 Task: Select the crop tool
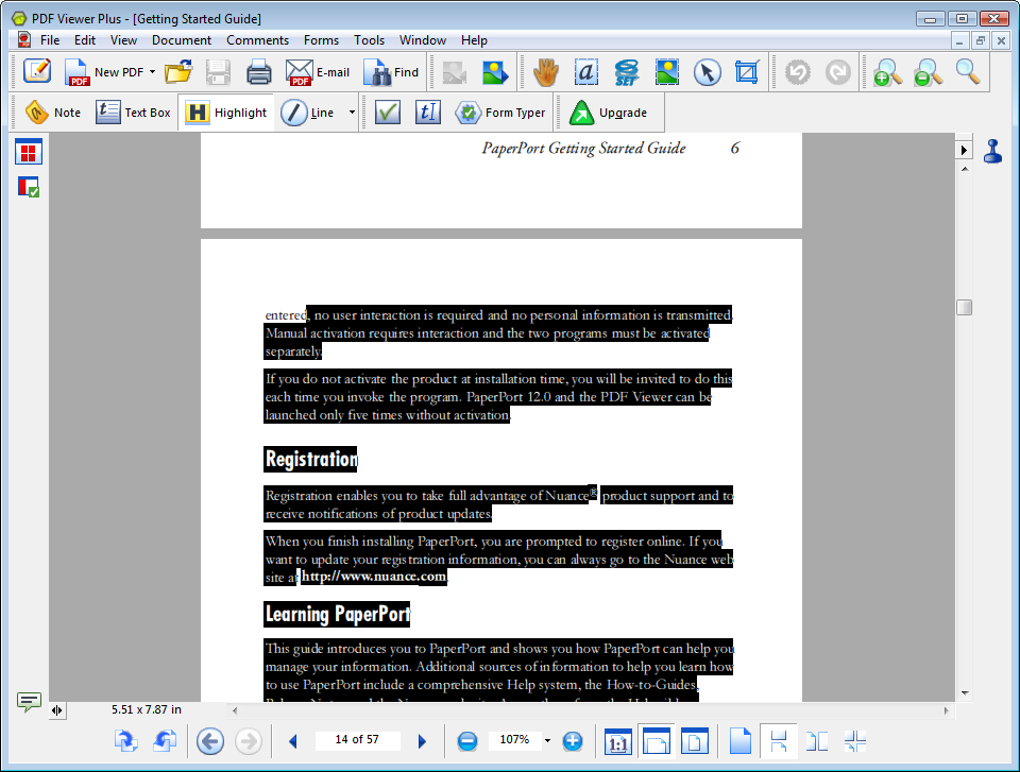747,72
